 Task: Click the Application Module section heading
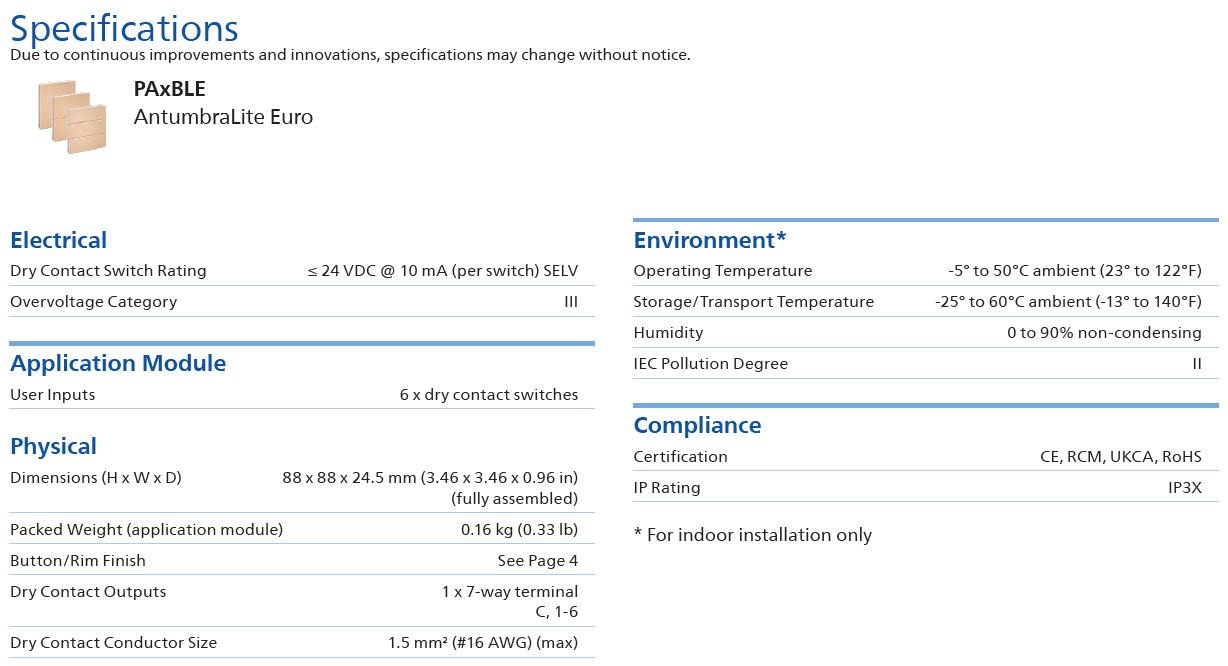point(118,363)
